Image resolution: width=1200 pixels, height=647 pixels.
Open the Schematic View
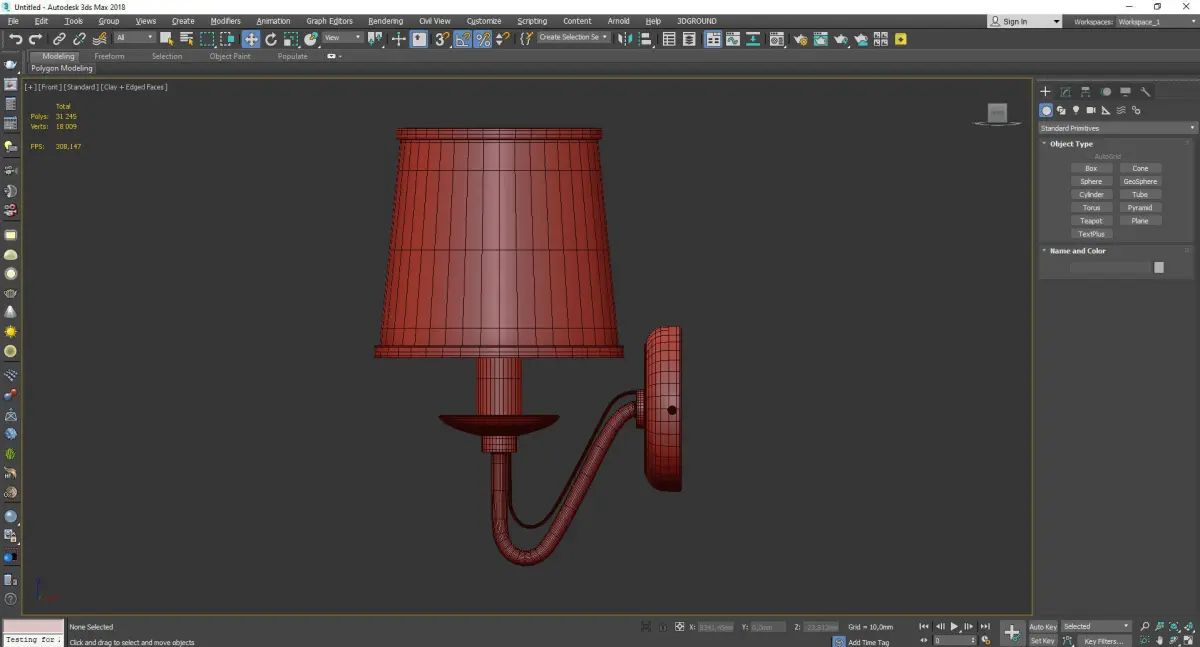click(x=753, y=39)
